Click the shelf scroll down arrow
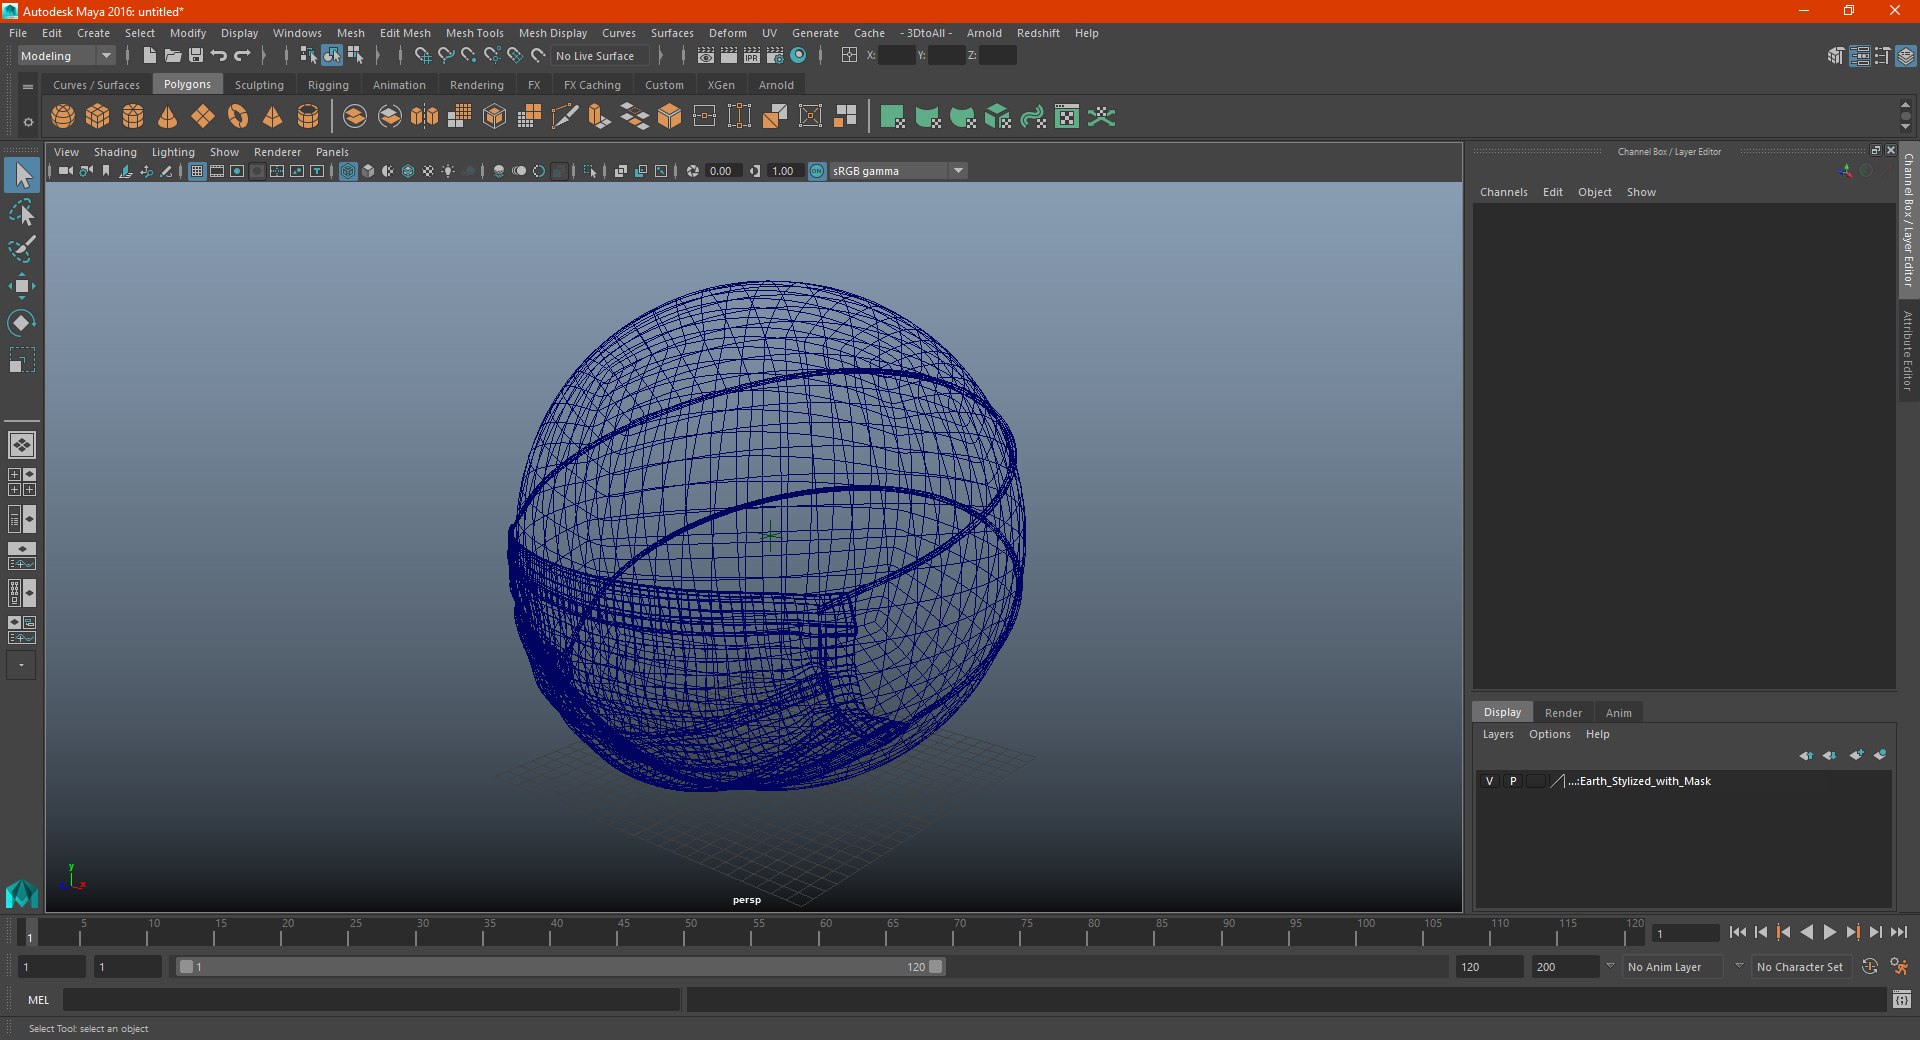This screenshot has width=1920, height=1040. [1905, 127]
